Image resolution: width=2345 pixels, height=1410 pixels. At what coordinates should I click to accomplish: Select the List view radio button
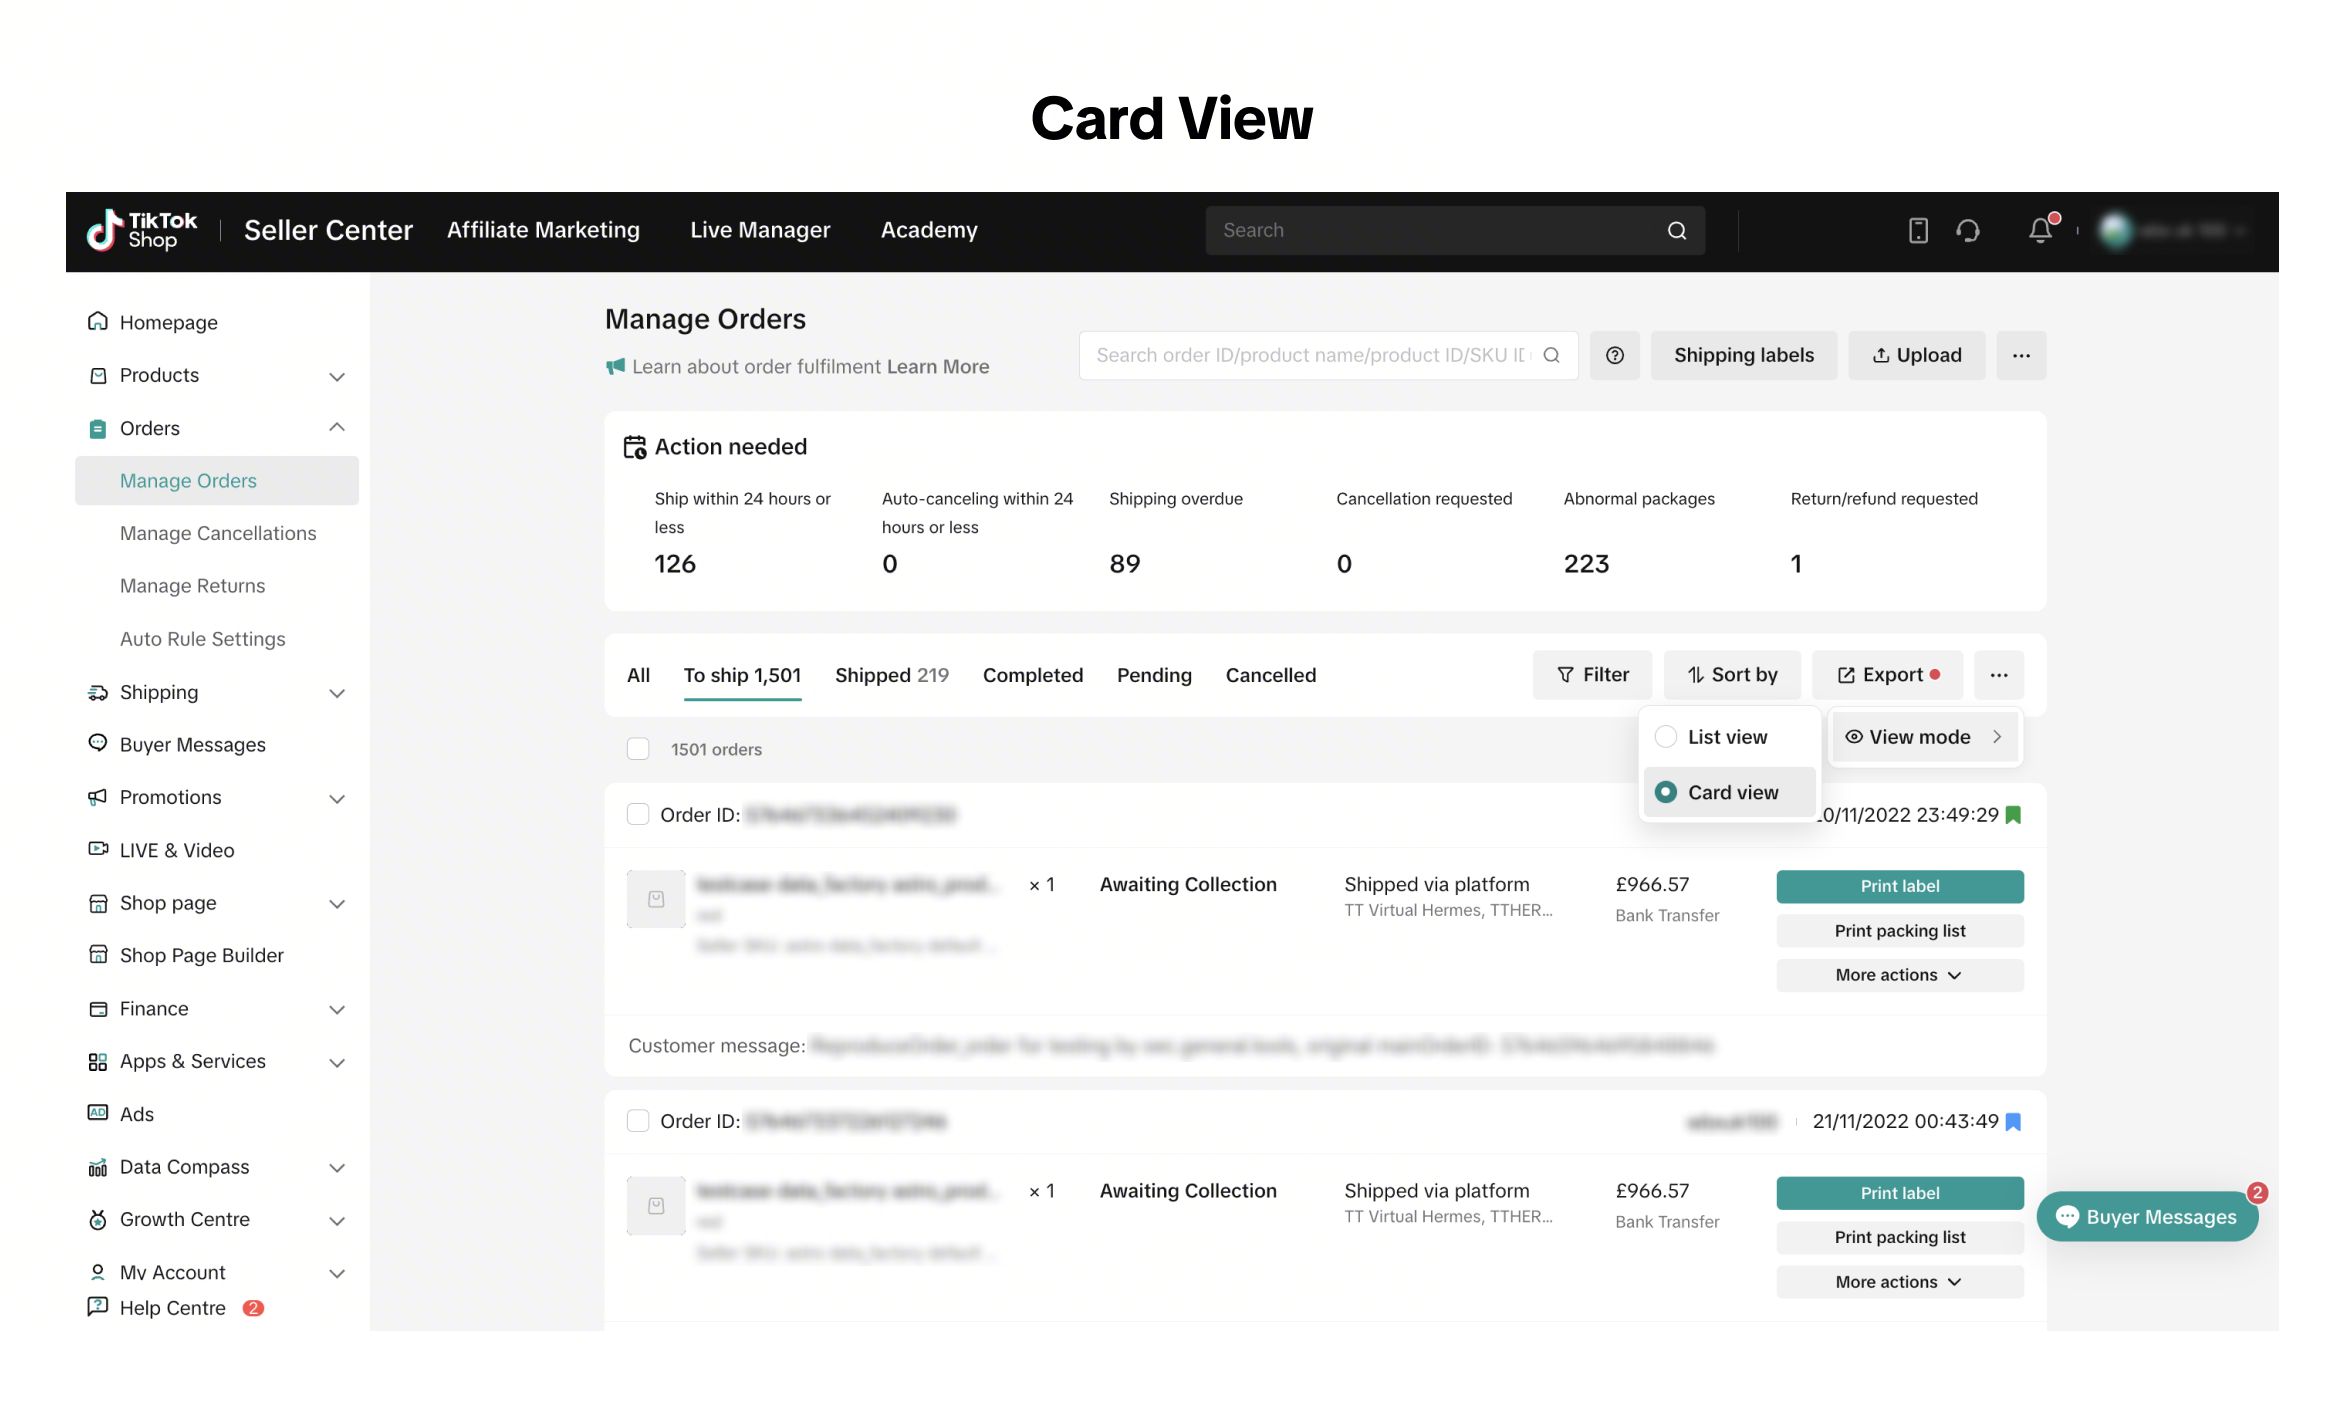[x=1666, y=737]
